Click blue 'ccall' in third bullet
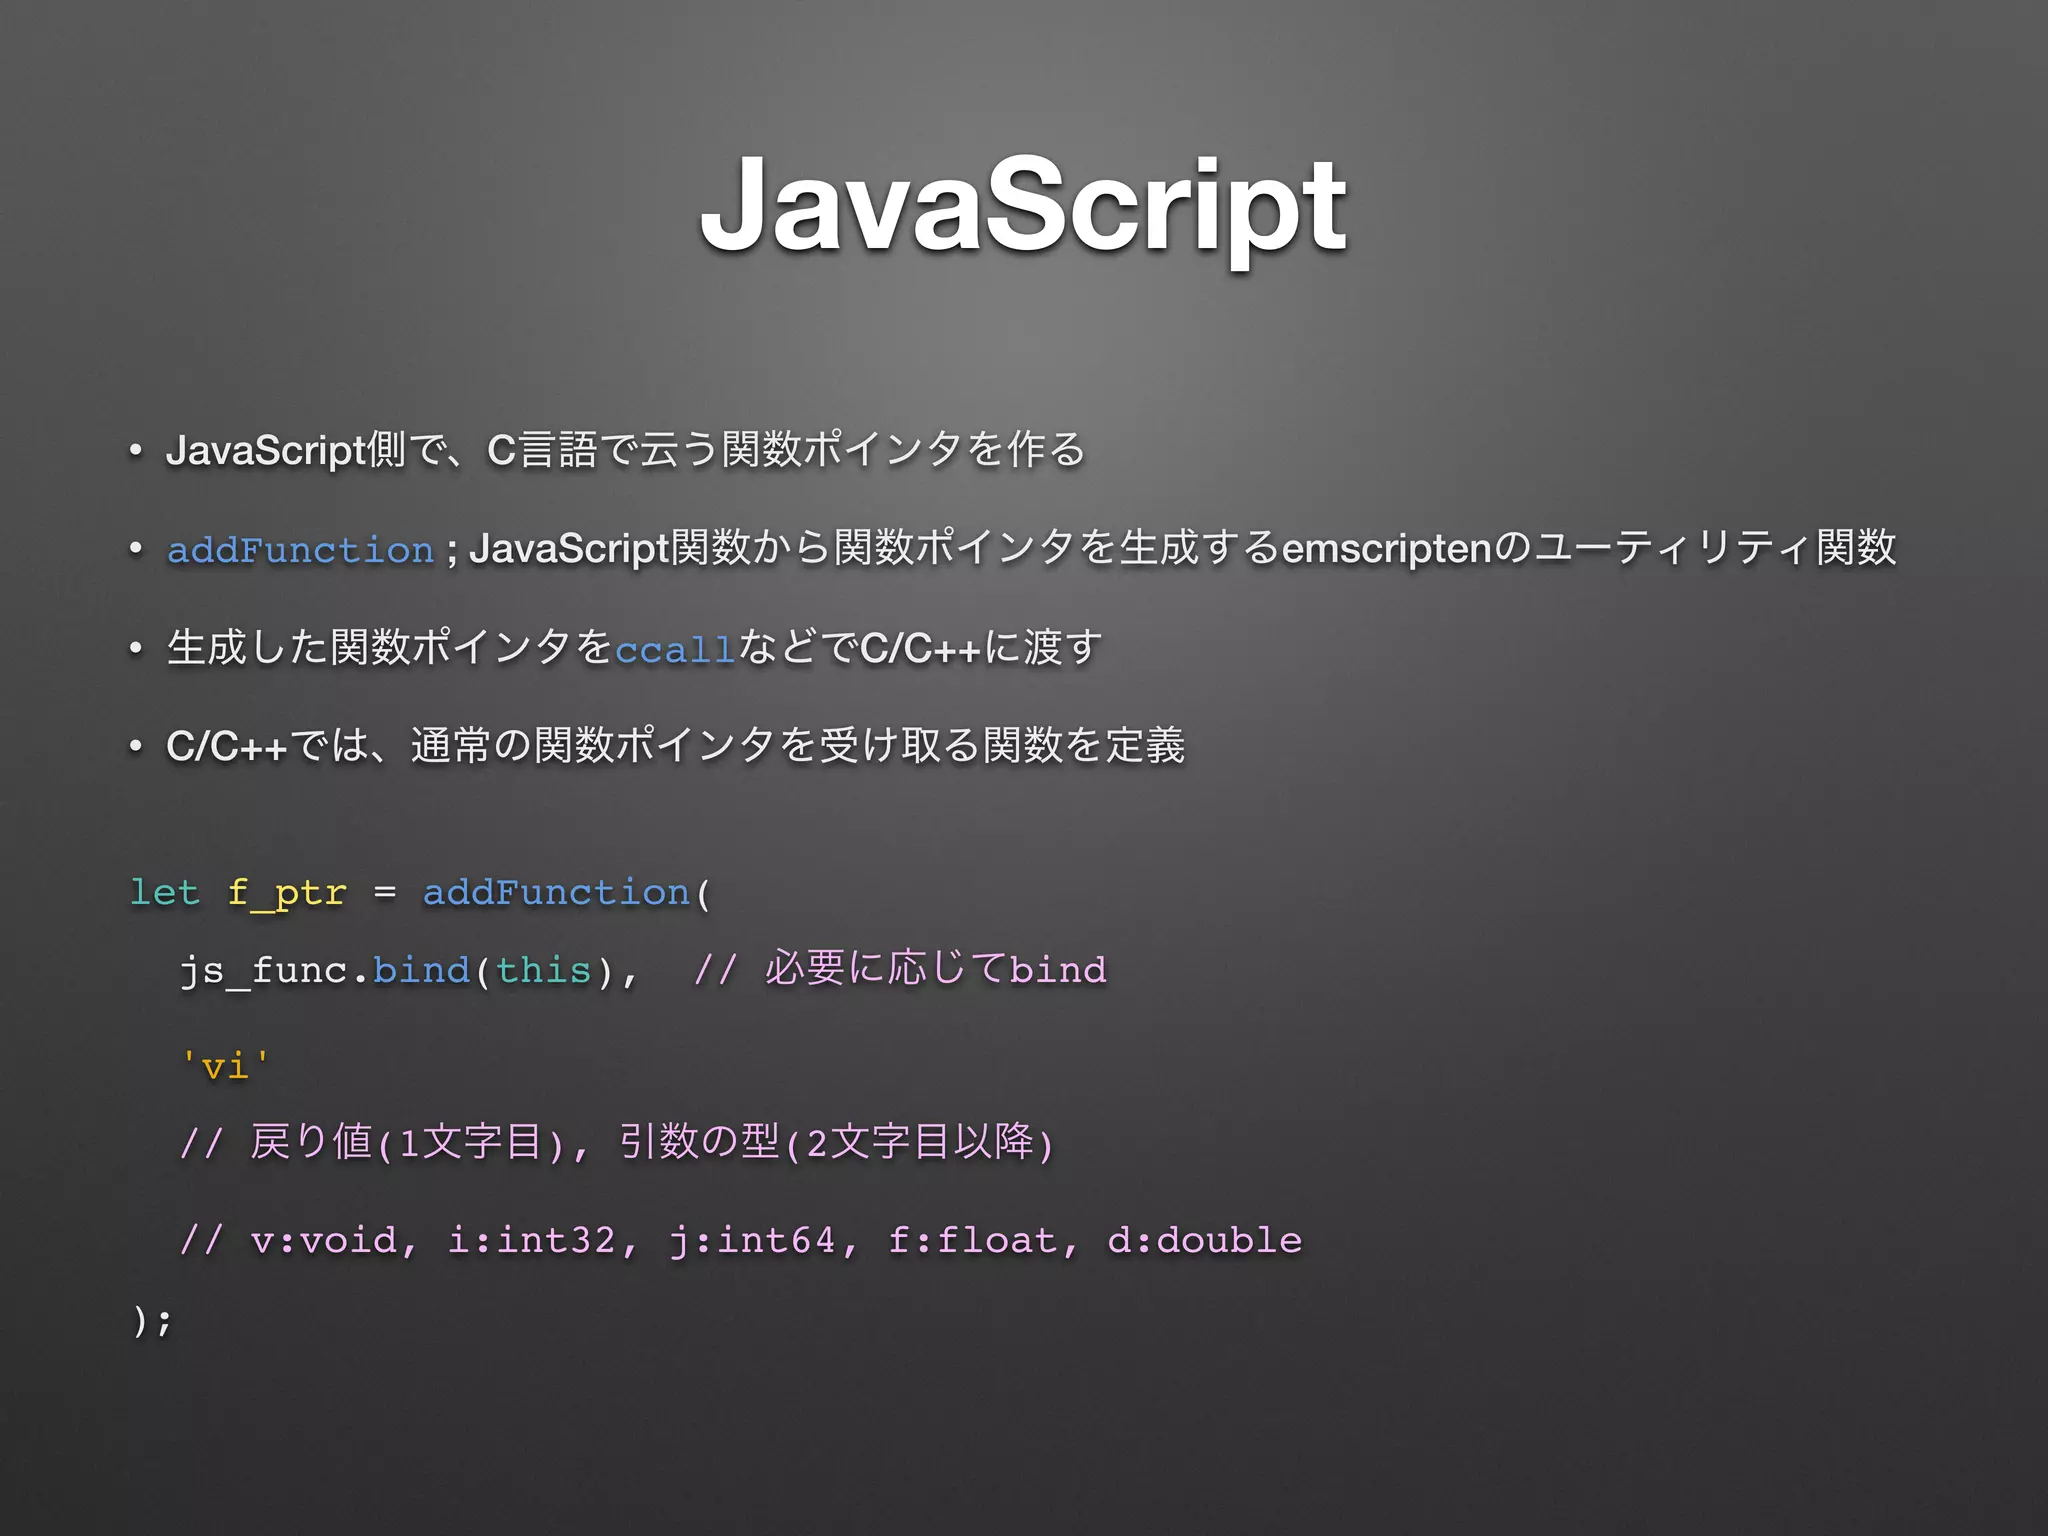Image resolution: width=2048 pixels, height=1536 pixels. point(675,650)
